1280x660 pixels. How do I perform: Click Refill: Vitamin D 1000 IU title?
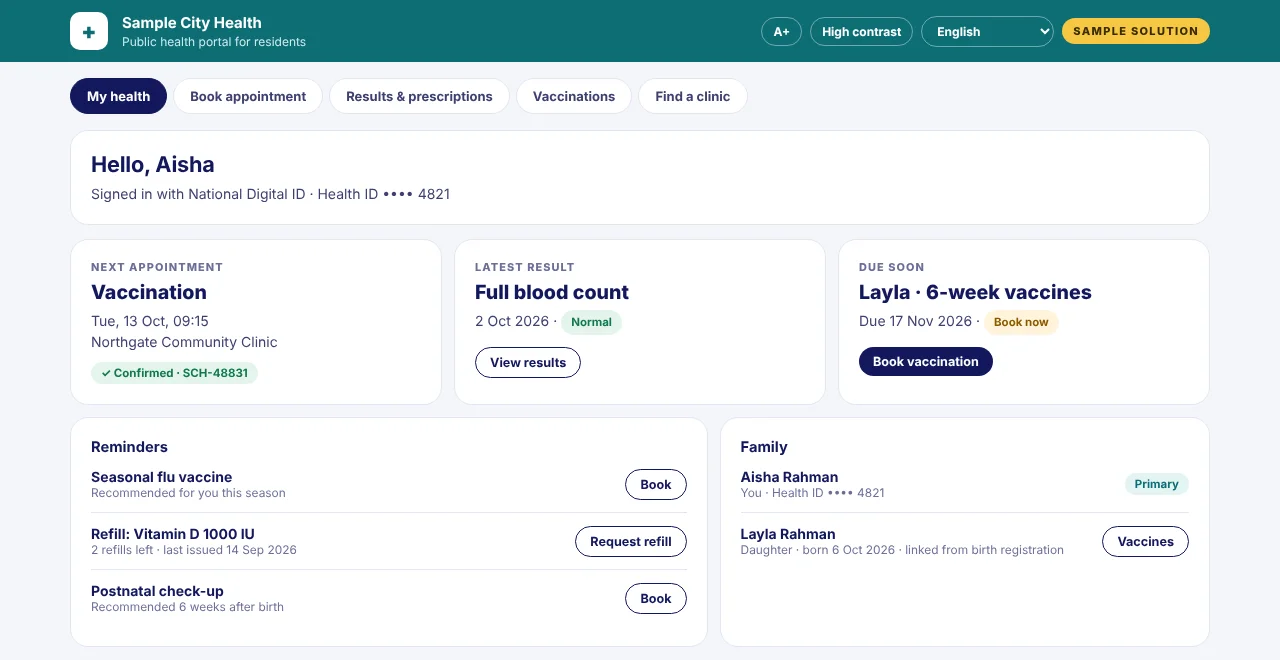click(x=173, y=534)
